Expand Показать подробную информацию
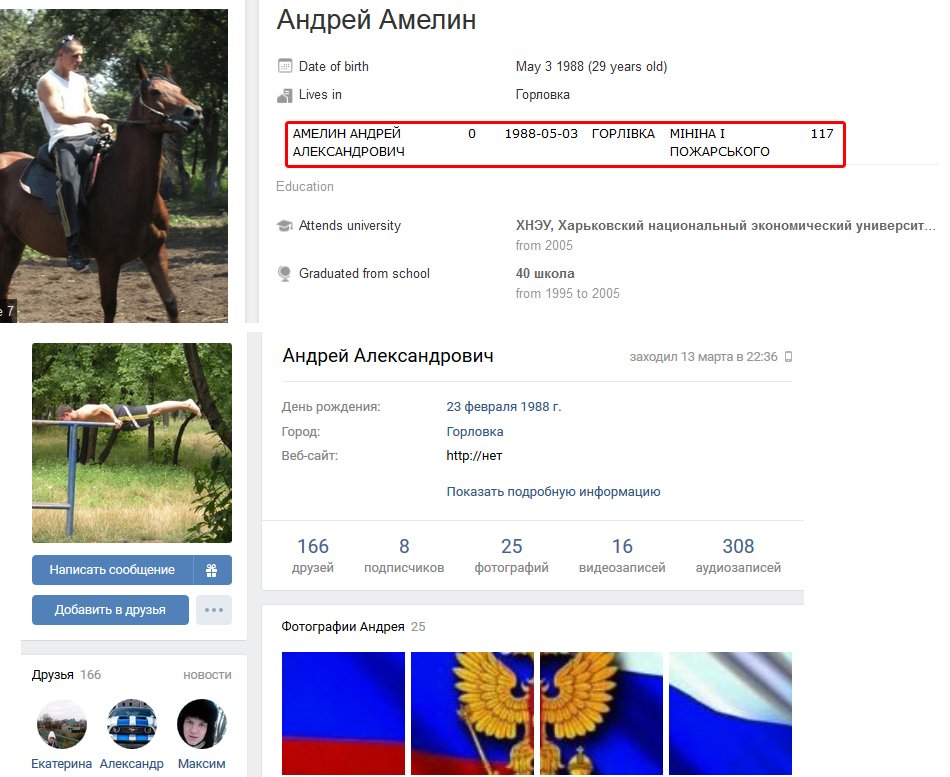This screenshot has width=950, height=777. pyautogui.click(x=553, y=492)
